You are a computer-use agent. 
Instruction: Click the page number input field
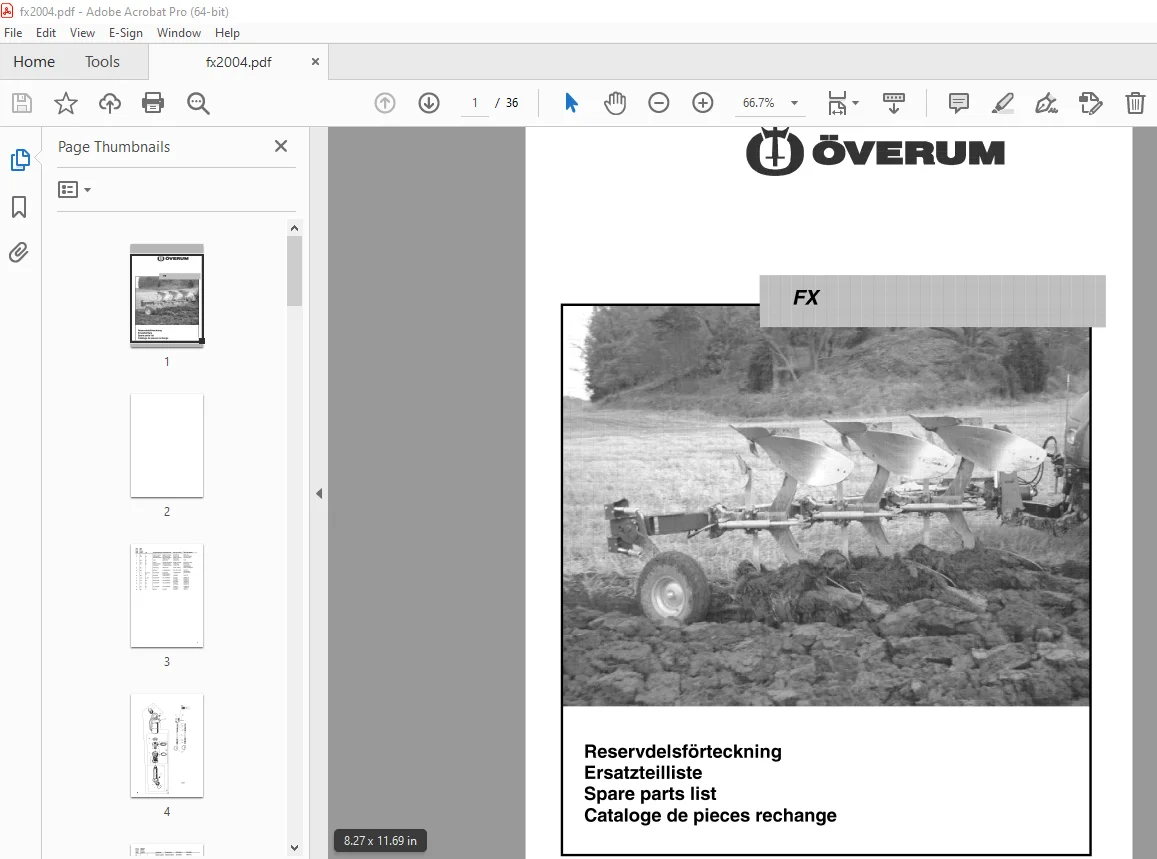point(474,103)
